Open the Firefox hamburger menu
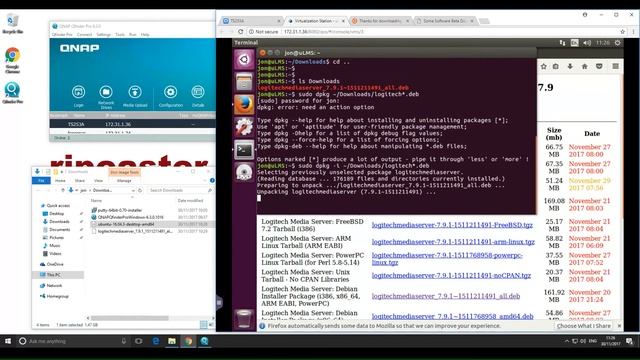The image size is (640, 360). point(616,66)
